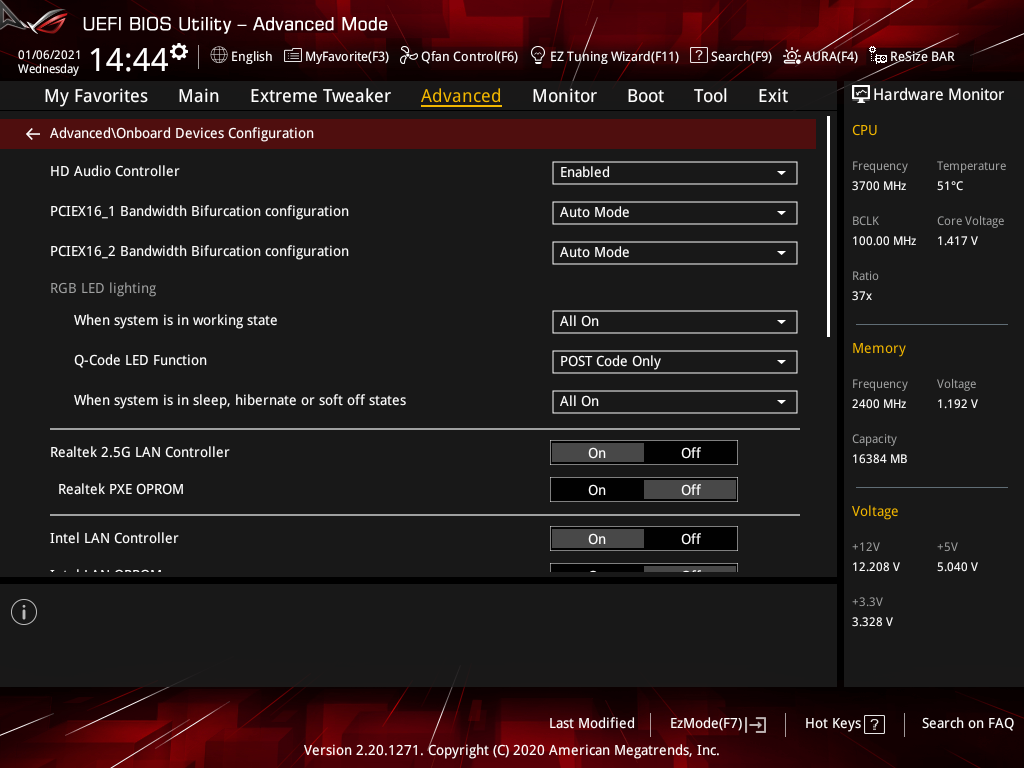Switch to Main tab
Viewport: 1024px width, 768px height.
pyautogui.click(x=199, y=96)
